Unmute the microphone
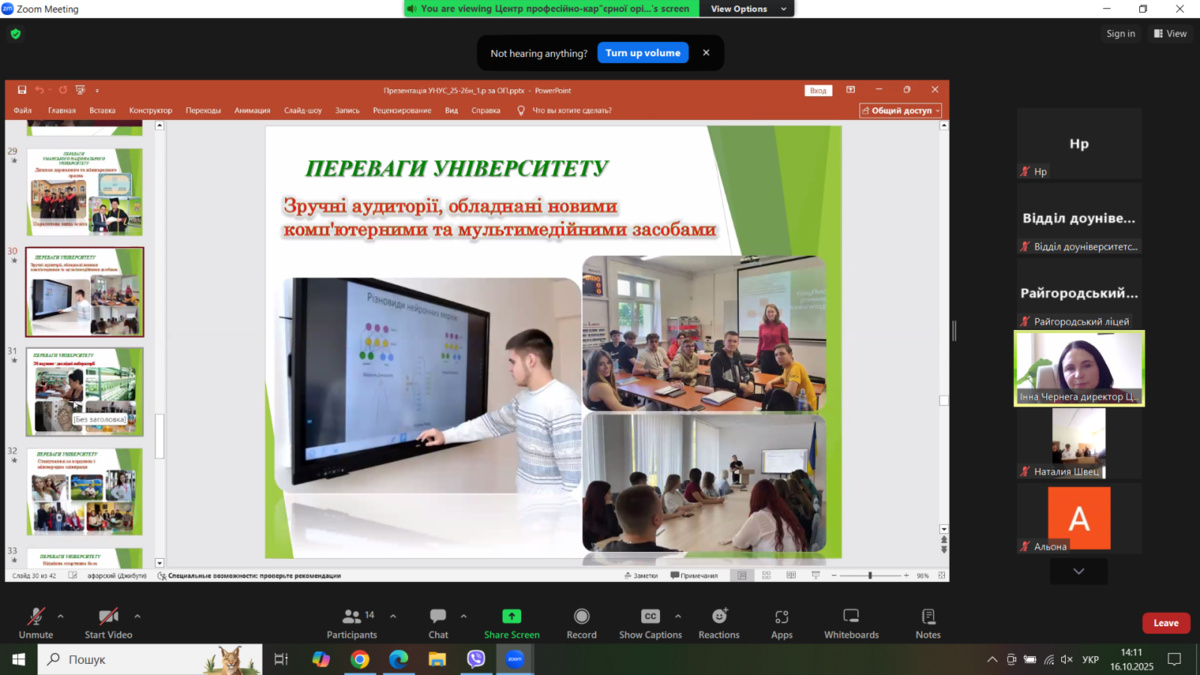The image size is (1200, 675). 36,623
